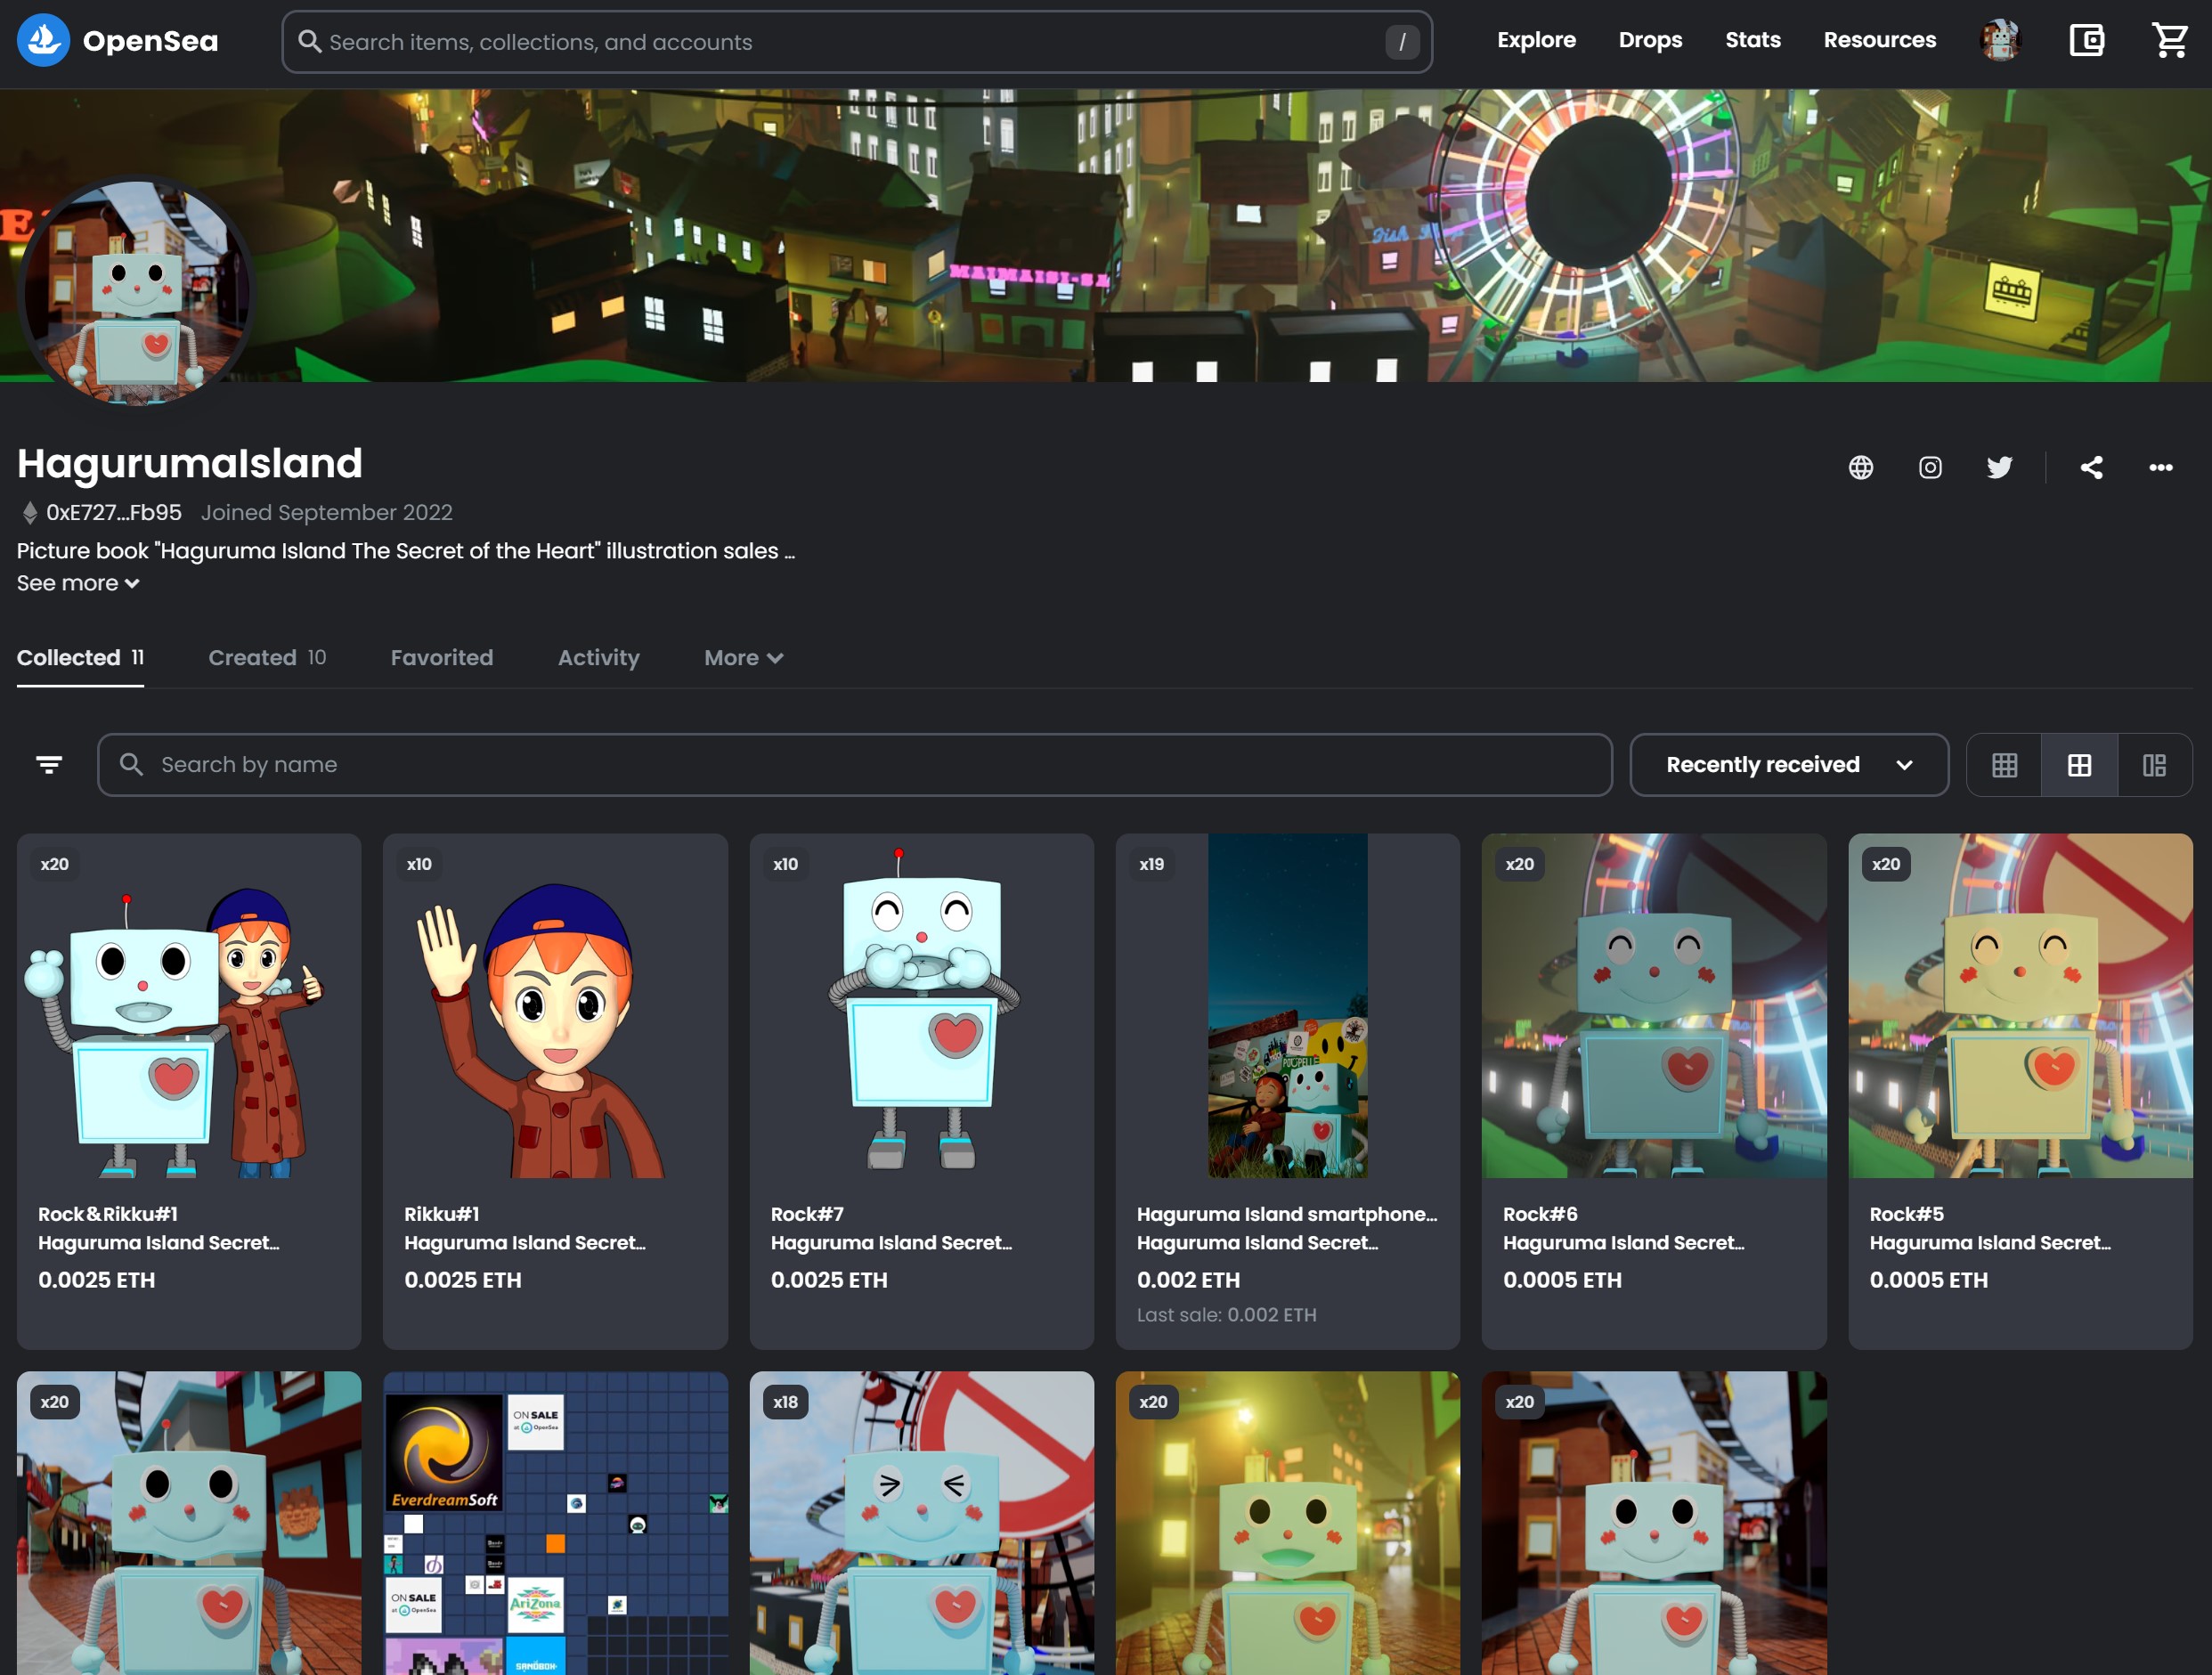Open the Activity tab
This screenshot has height=1675, width=2212.
[x=598, y=658]
